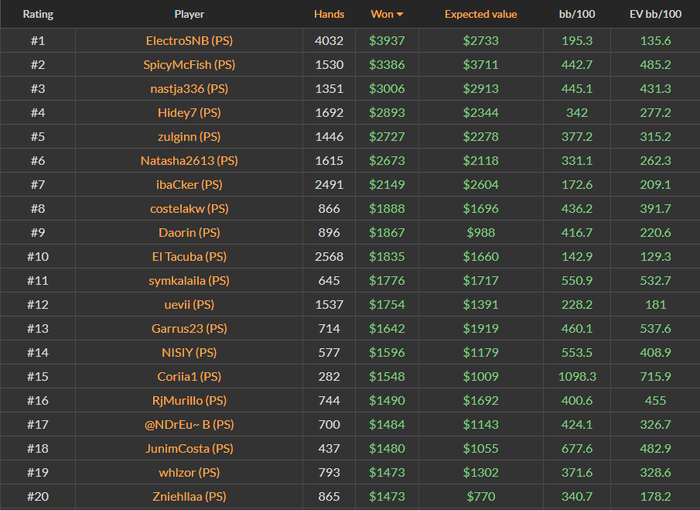This screenshot has height=510, width=700.
Task: Click El Tacuba (PS) player name
Action: 189,256
